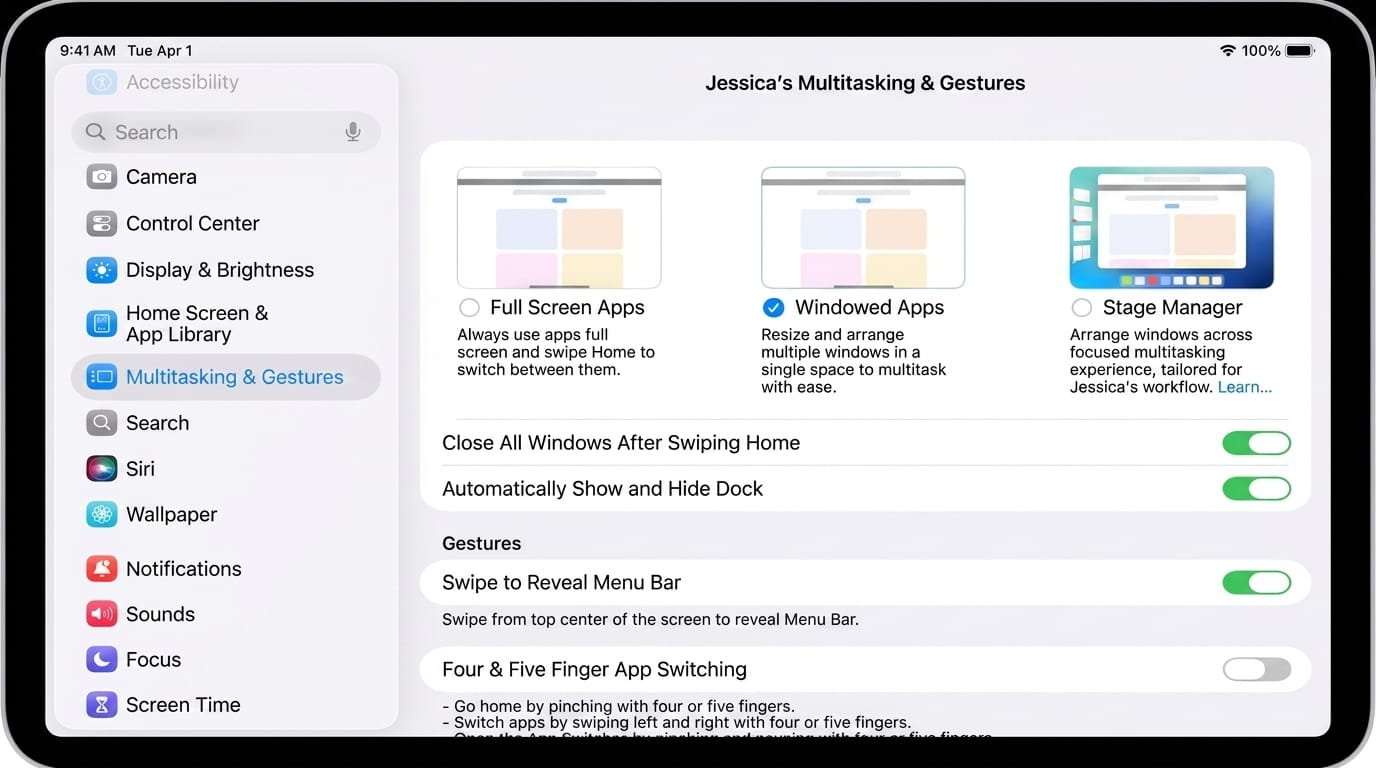Click the Control Center icon

click(101, 223)
